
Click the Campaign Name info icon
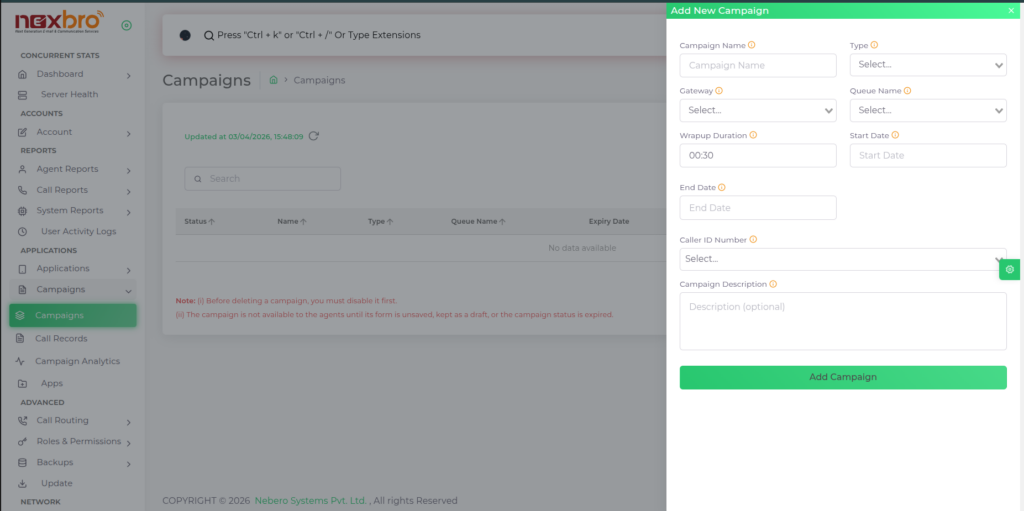[752, 45]
